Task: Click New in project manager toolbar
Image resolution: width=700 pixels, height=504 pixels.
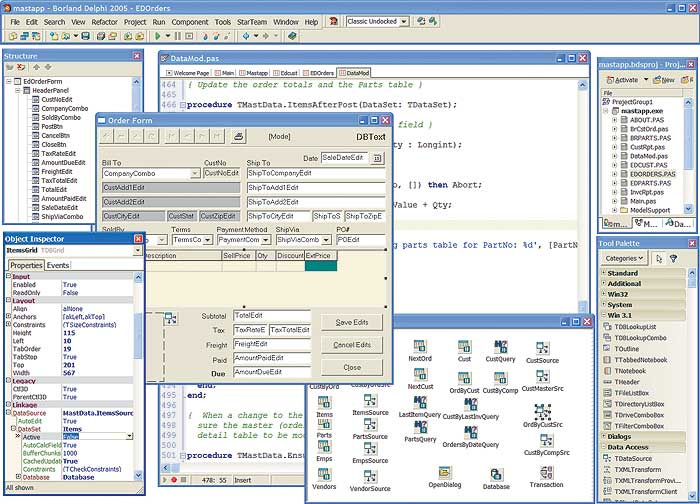Action: point(664,80)
